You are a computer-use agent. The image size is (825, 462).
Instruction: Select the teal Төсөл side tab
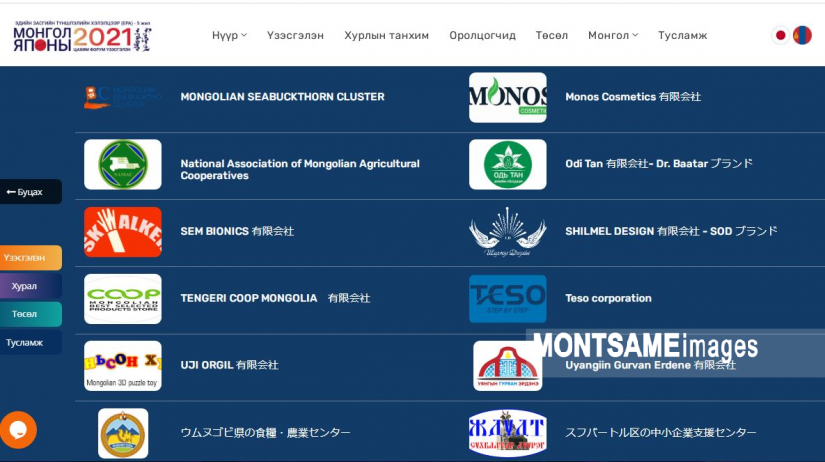point(31,314)
